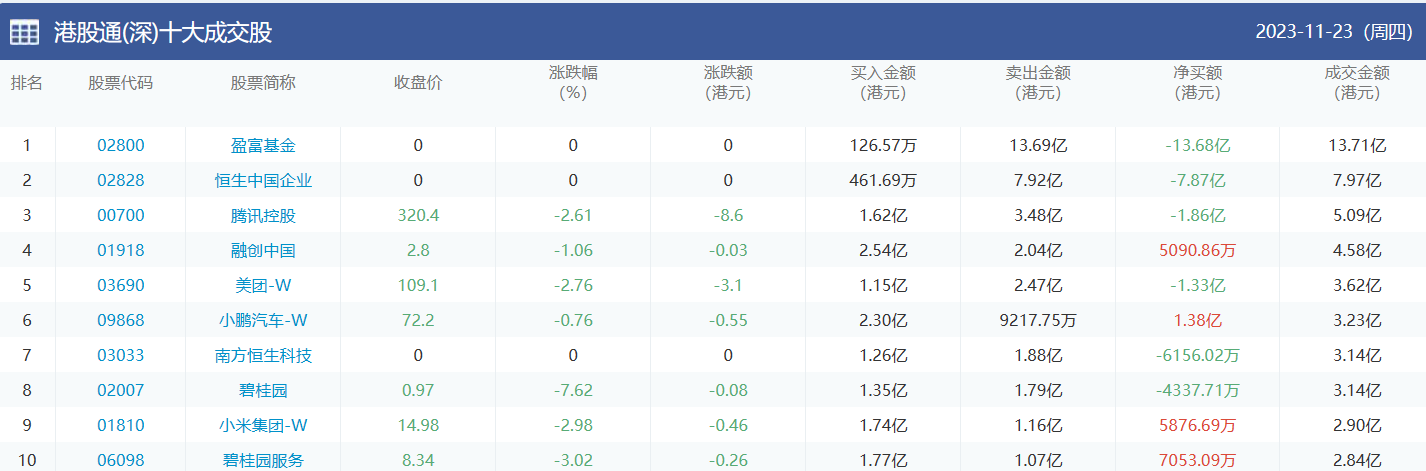Open 腾讯控股 stock page
The height and width of the screenshot is (471, 1426).
263,215
